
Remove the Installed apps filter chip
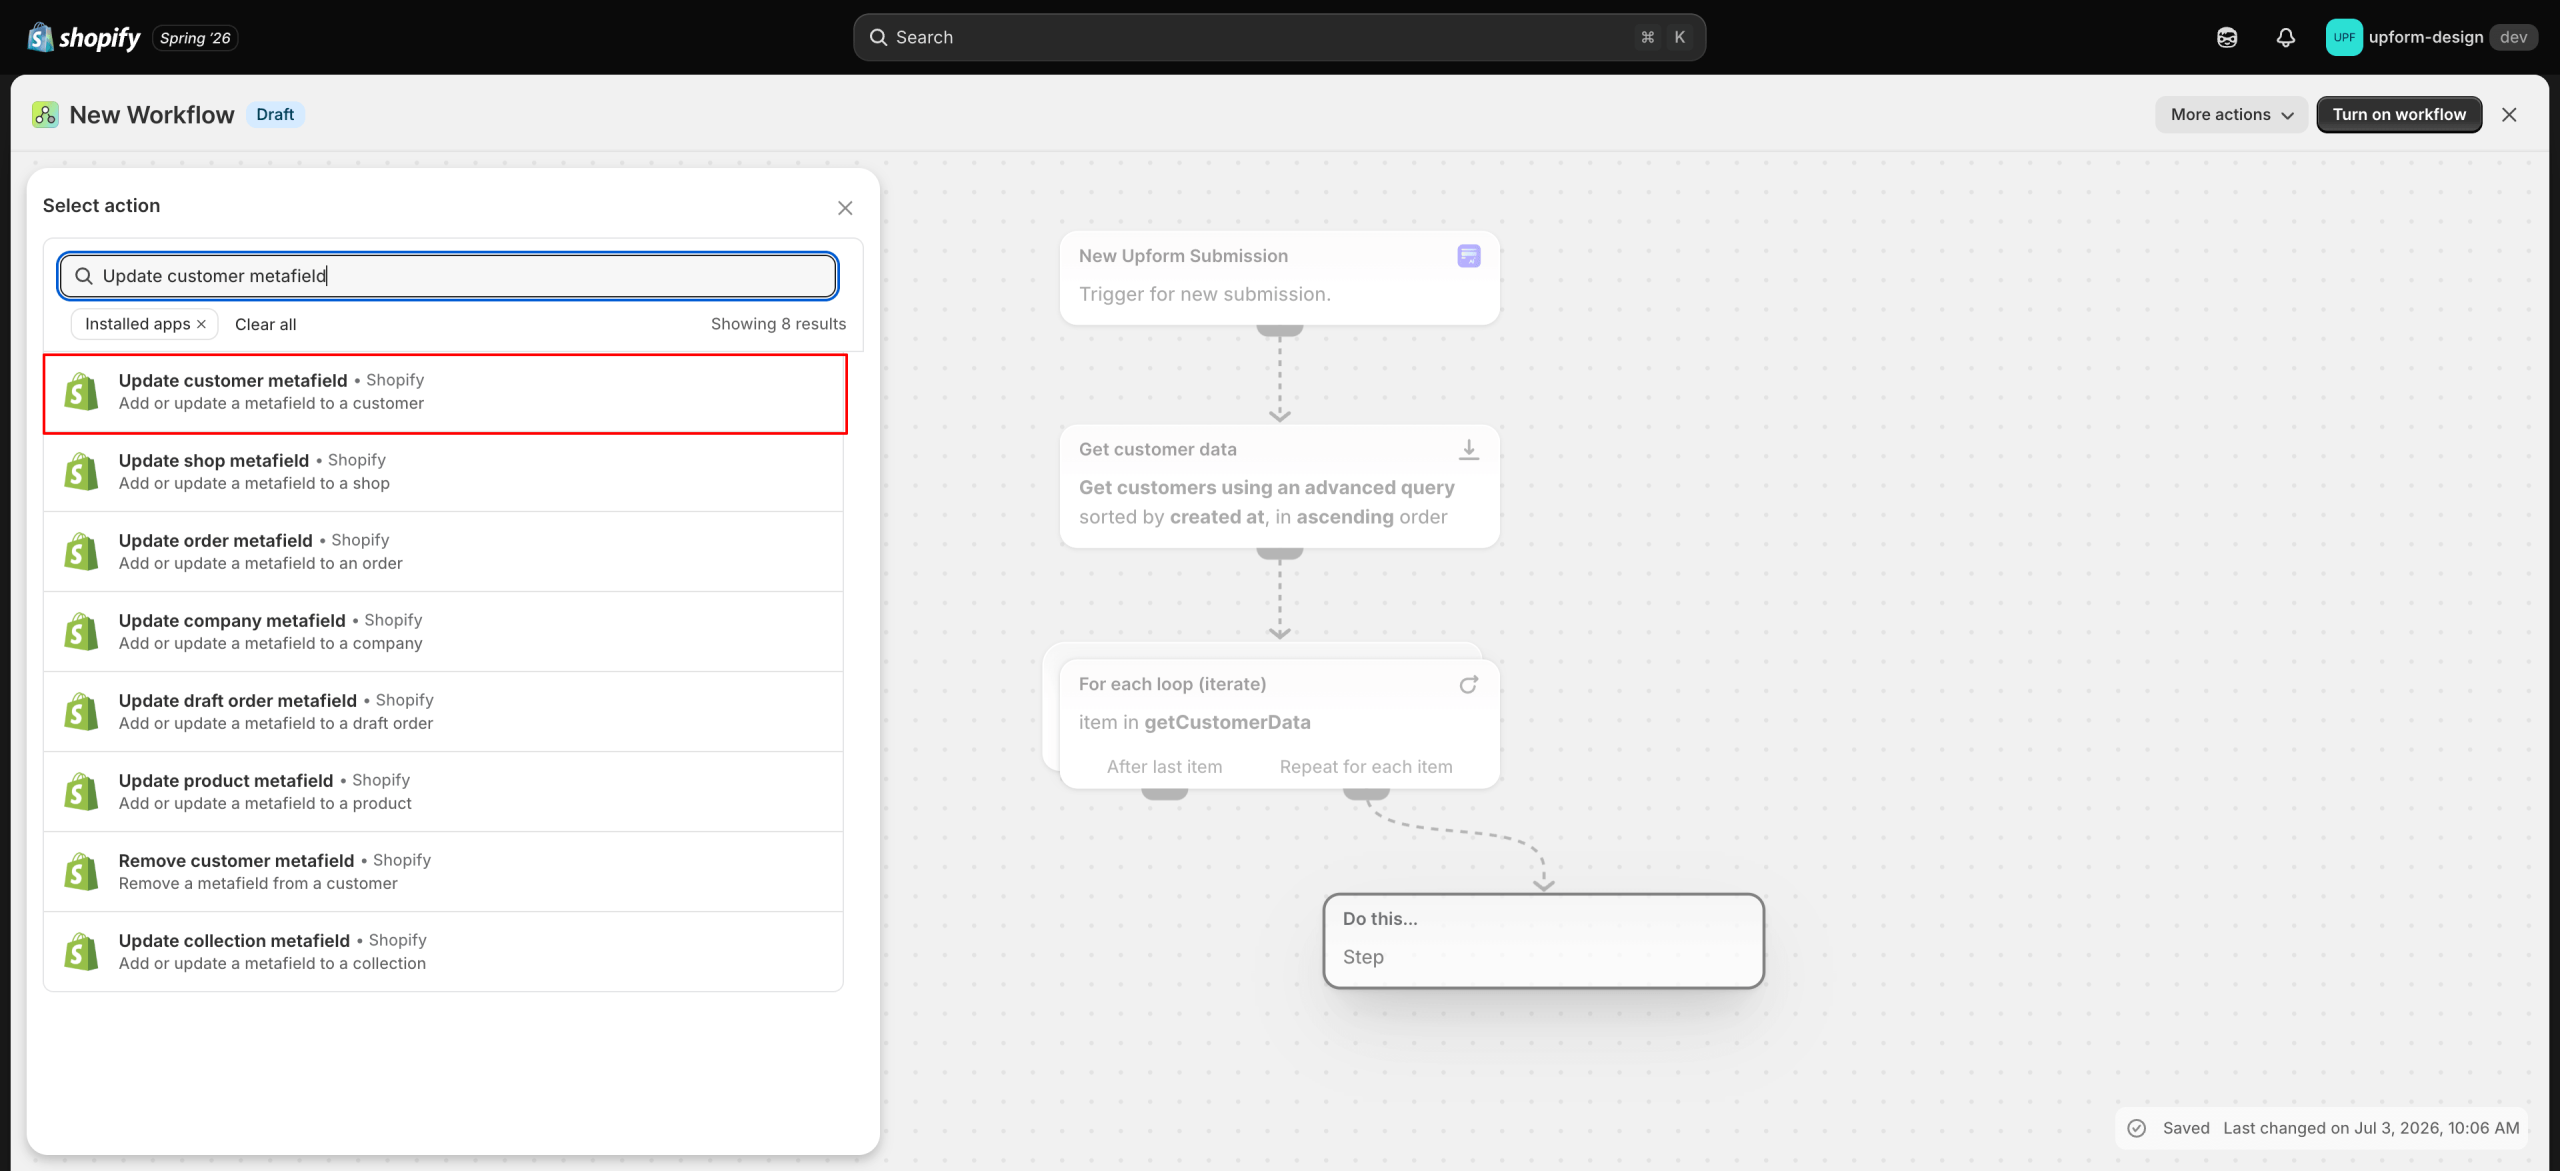pyautogui.click(x=201, y=324)
